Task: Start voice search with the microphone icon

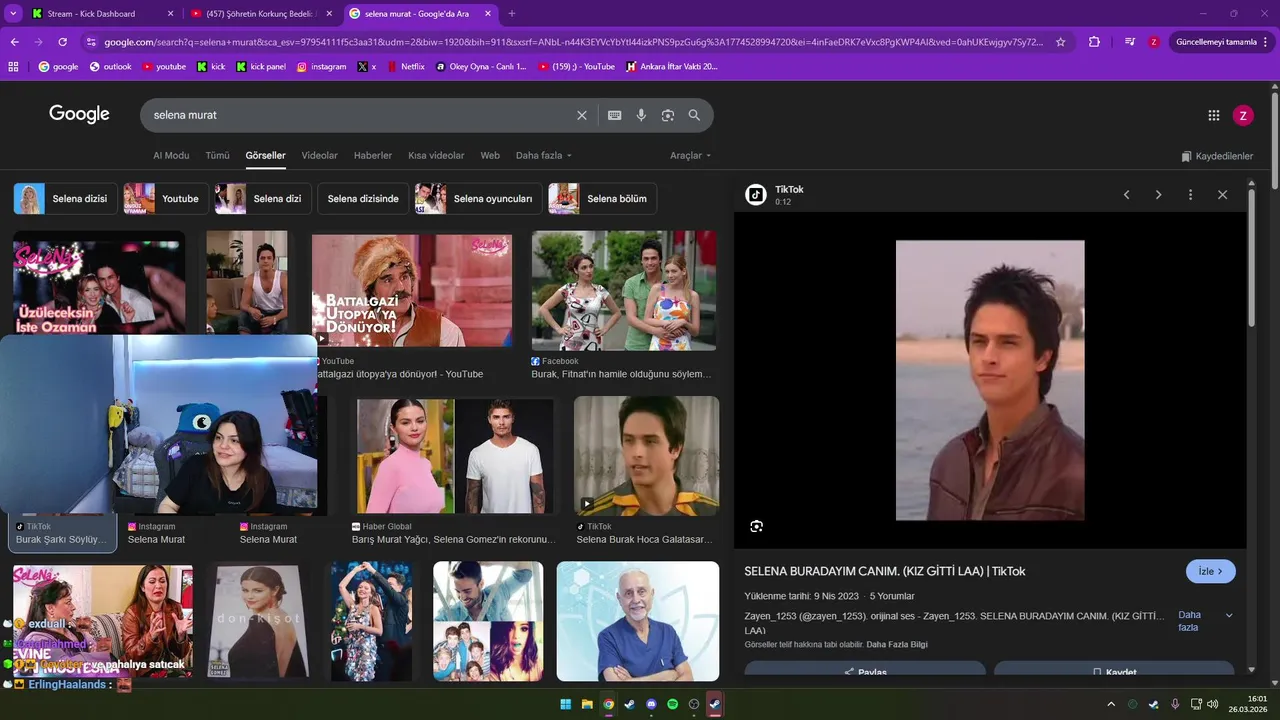Action: [641, 115]
